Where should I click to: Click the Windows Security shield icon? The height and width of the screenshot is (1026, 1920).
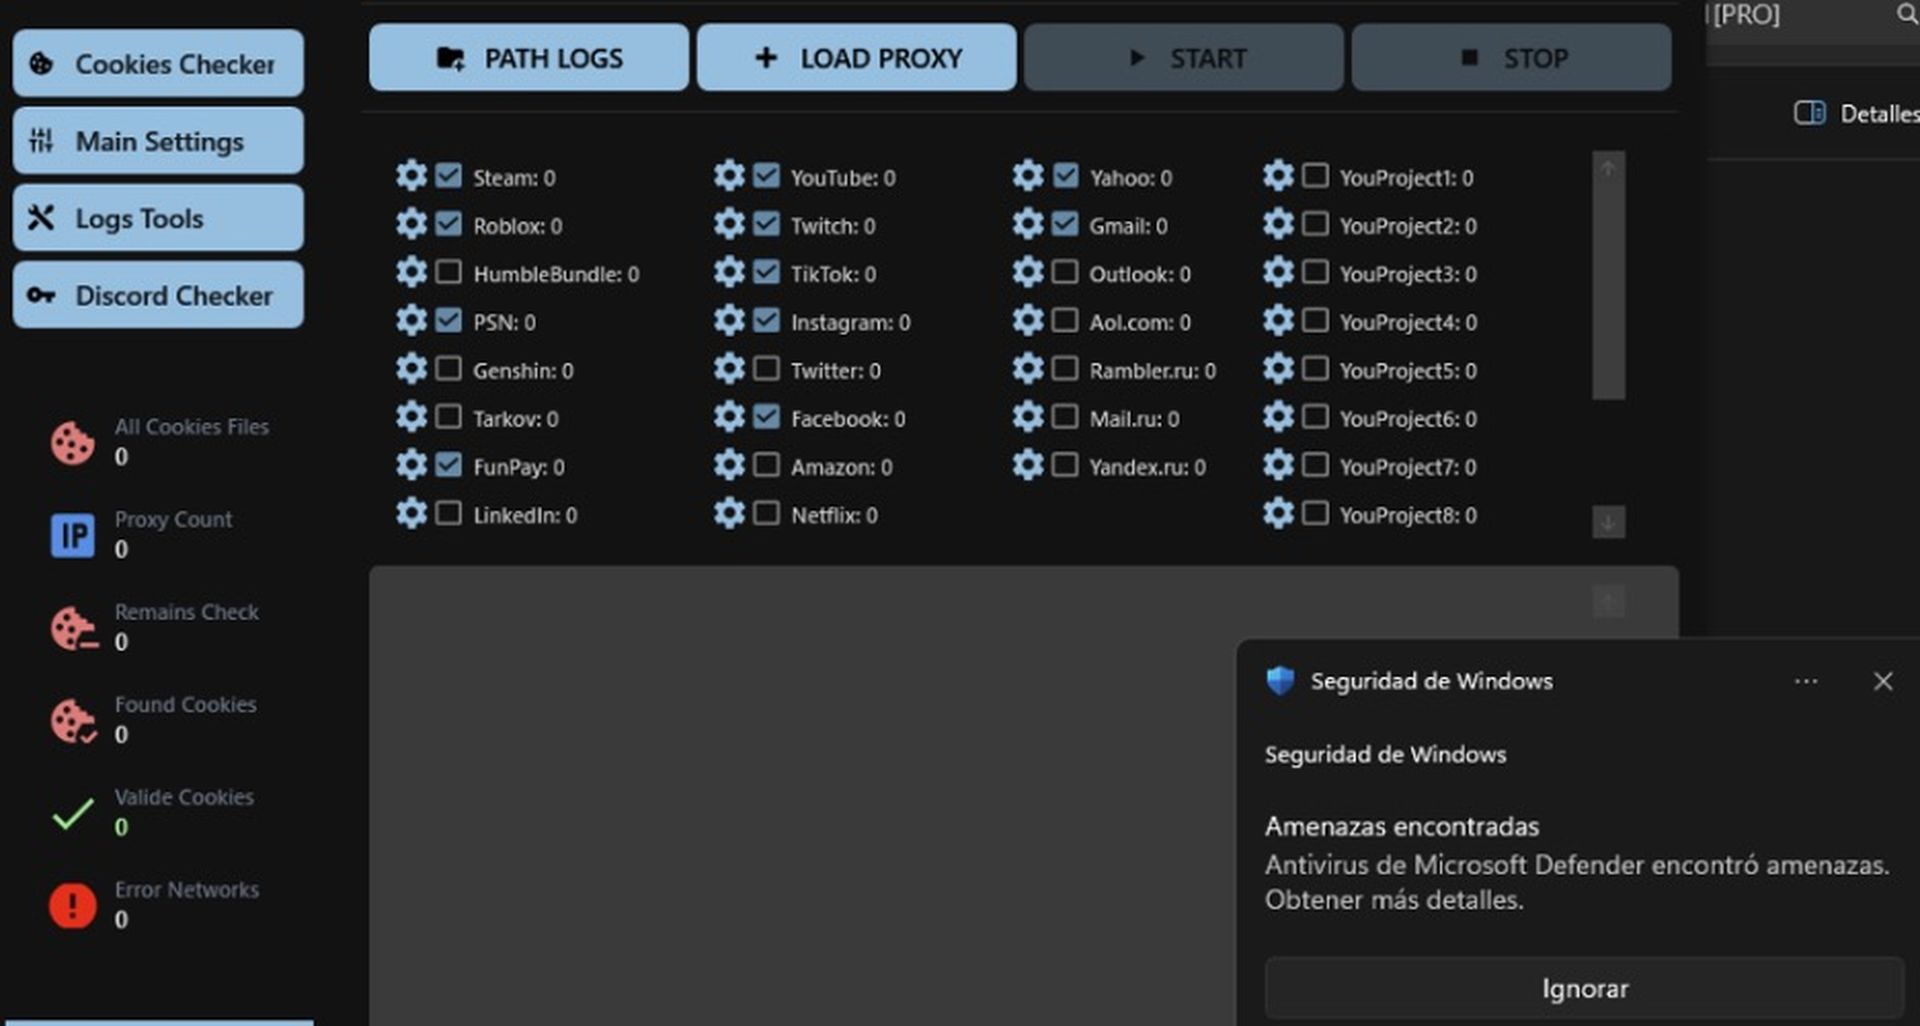click(x=1280, y=681)
